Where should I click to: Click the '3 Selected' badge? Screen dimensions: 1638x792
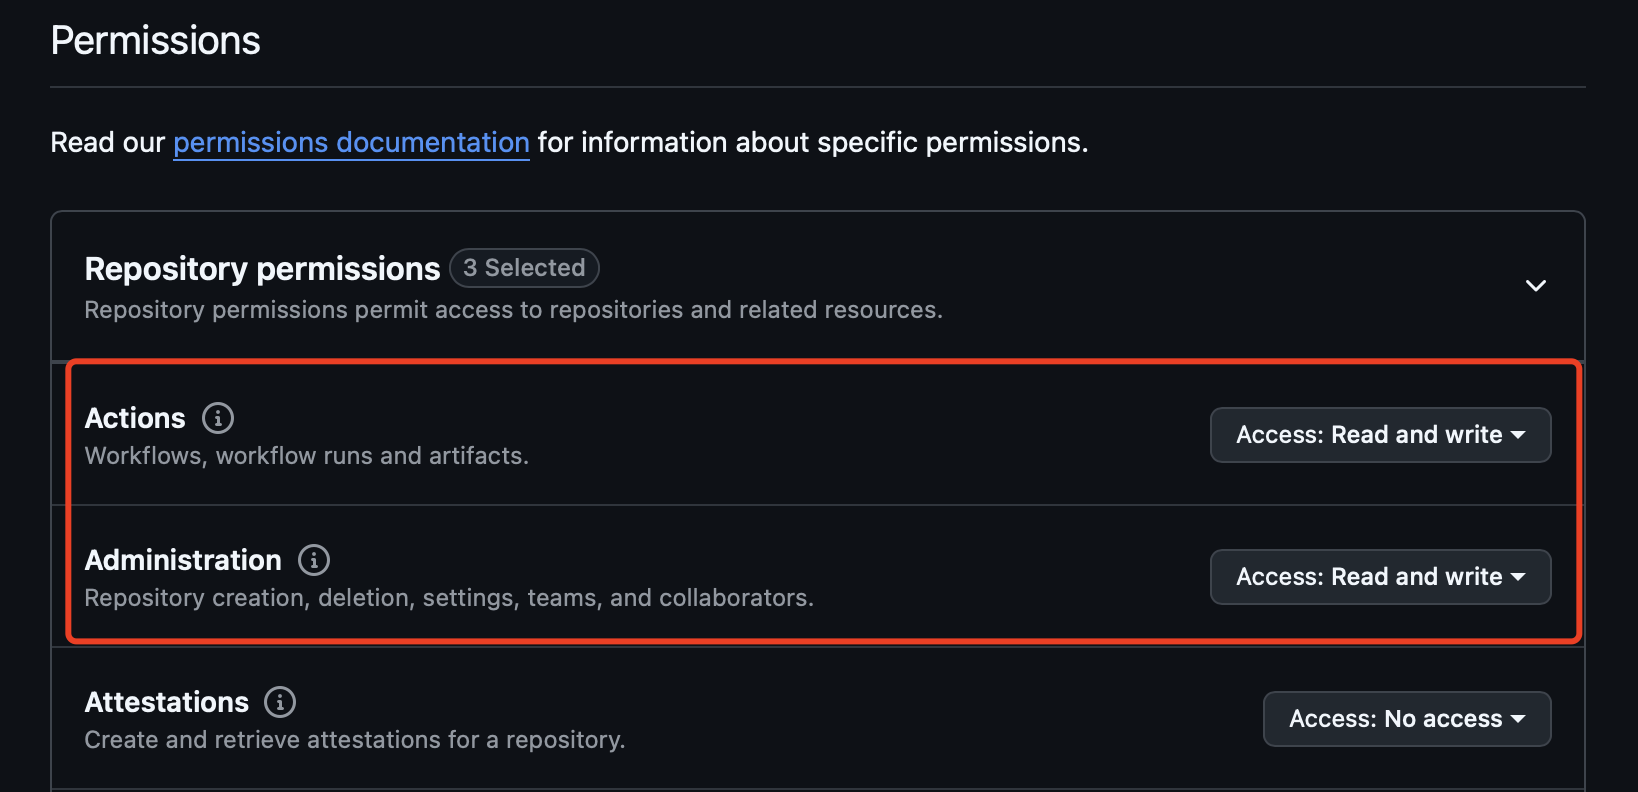[x=524, y=268]
